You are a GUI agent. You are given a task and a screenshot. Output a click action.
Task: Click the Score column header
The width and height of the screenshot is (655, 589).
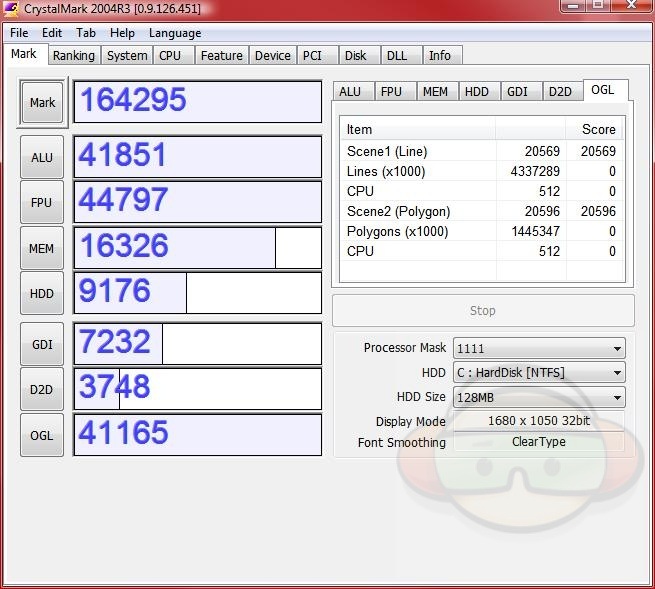point(598,129)
